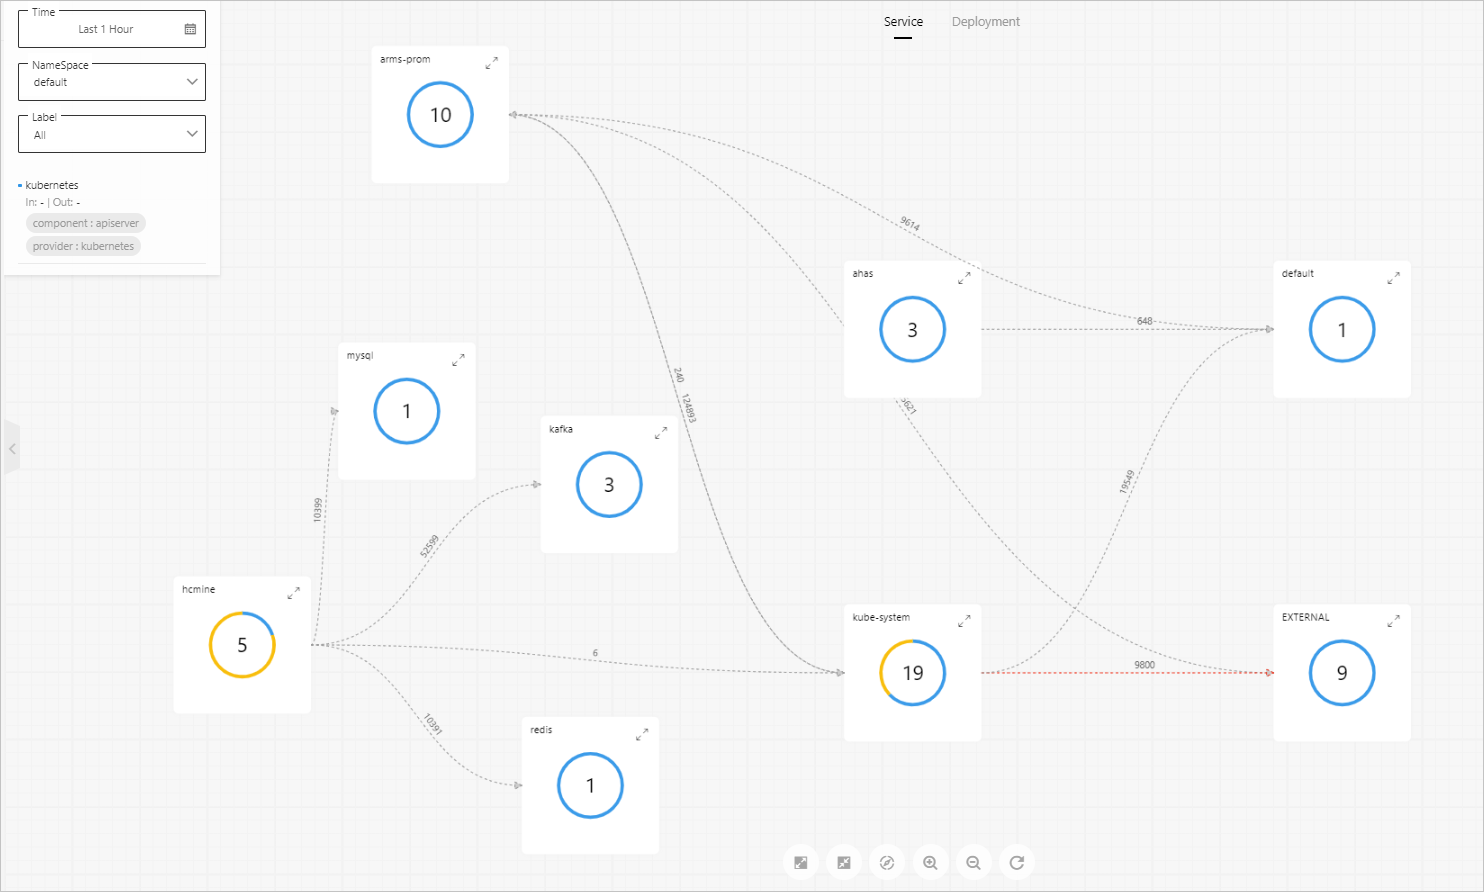
Task: Click the edge label 9614
Action: 910,224
